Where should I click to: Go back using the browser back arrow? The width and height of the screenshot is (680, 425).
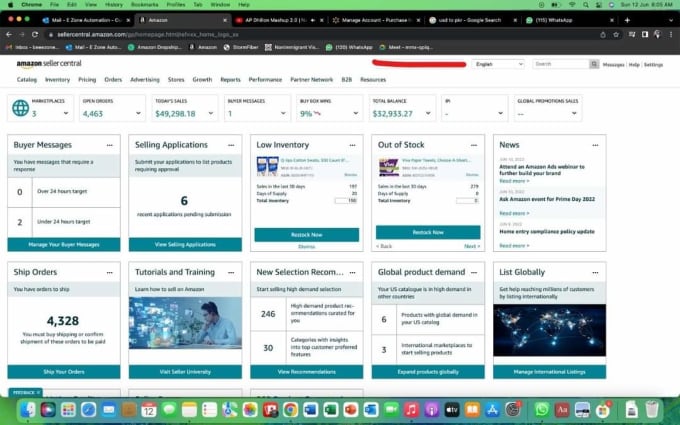coord(9,34)
